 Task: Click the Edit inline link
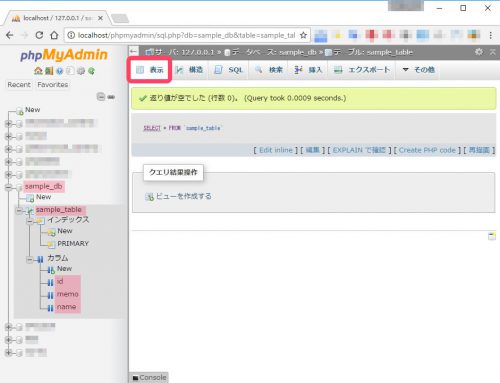point(276,150)
